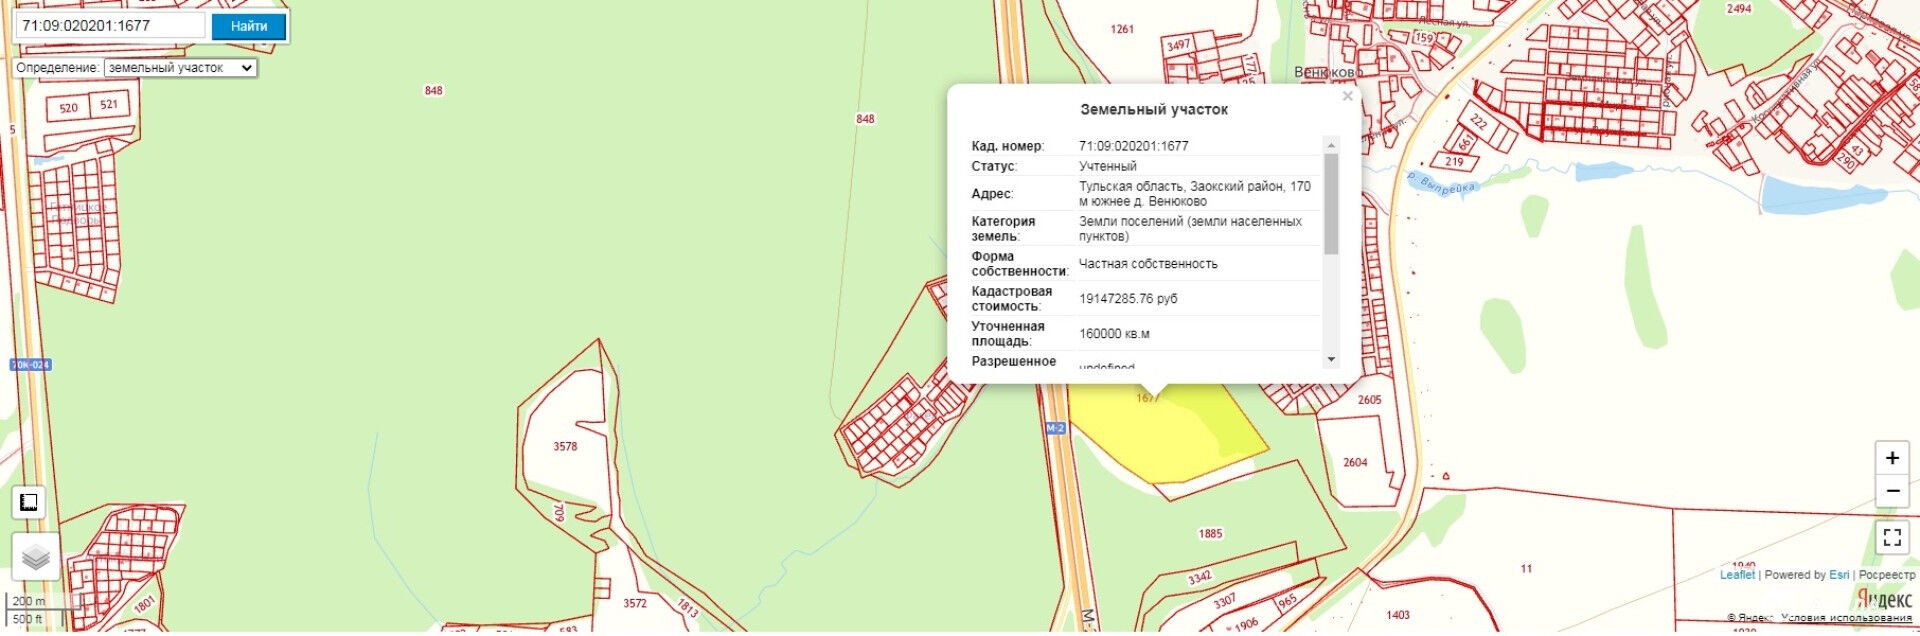Image resolution: width=1920 pixels, height=636 pixels.
Task: Click the Земли поселений category value
Action: point(1190,229)
